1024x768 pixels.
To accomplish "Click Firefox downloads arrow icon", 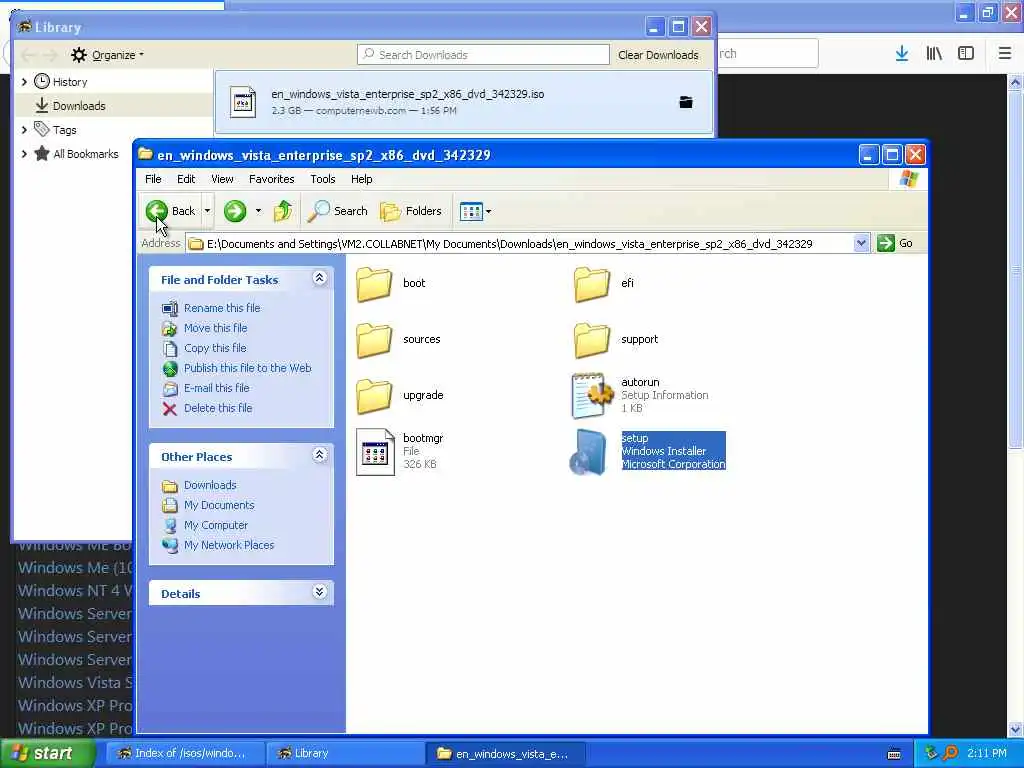I will [x=902, y=54].
